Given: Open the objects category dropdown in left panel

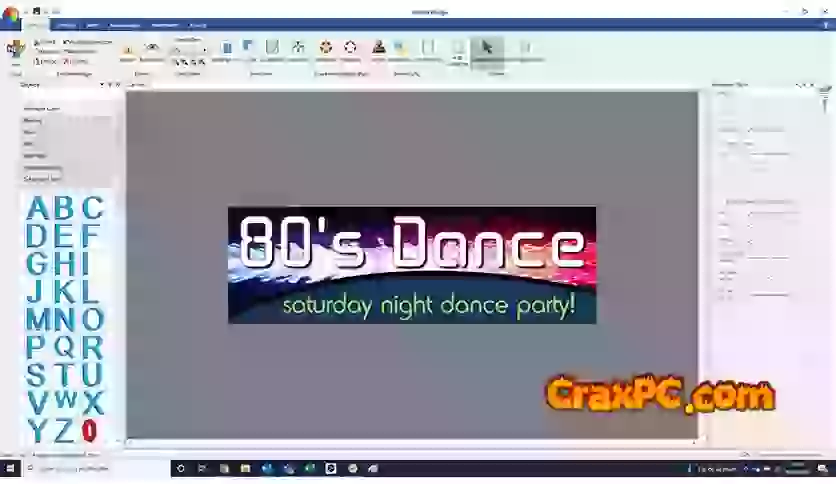Looking at the screenshot, I should 101,85.
